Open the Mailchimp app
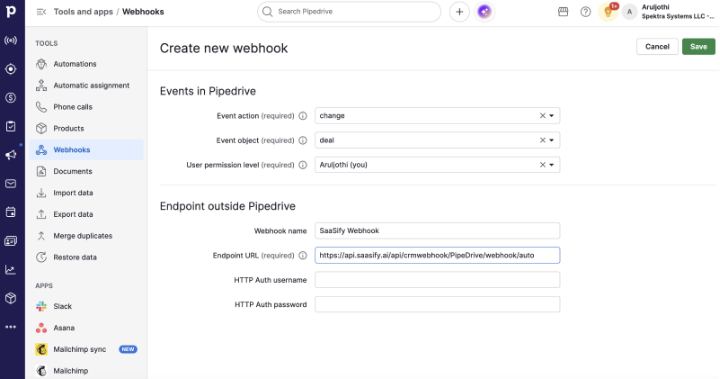The width and height of the screenshot is (720, 379). point(86,371)
